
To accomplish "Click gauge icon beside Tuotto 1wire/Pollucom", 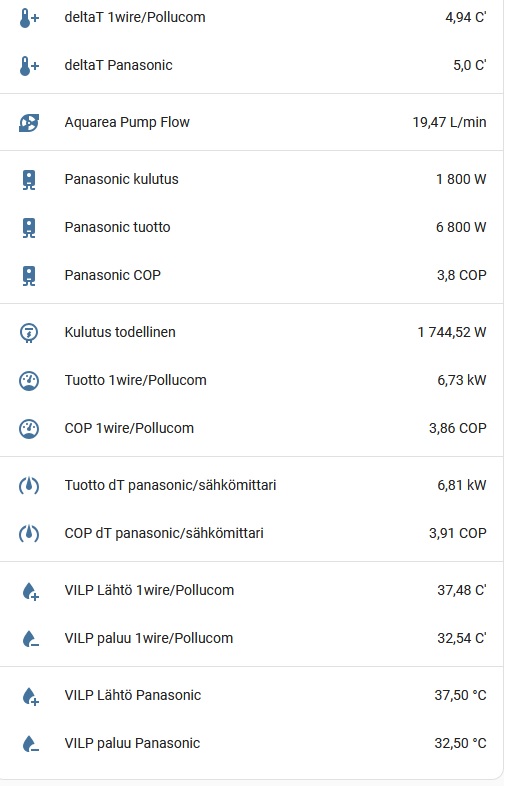I will 29,380.
